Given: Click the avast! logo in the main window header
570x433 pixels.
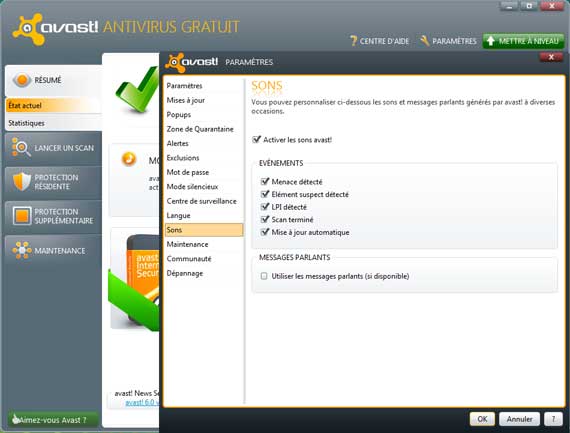Looking at the screenshot, I should click(55, 29).
